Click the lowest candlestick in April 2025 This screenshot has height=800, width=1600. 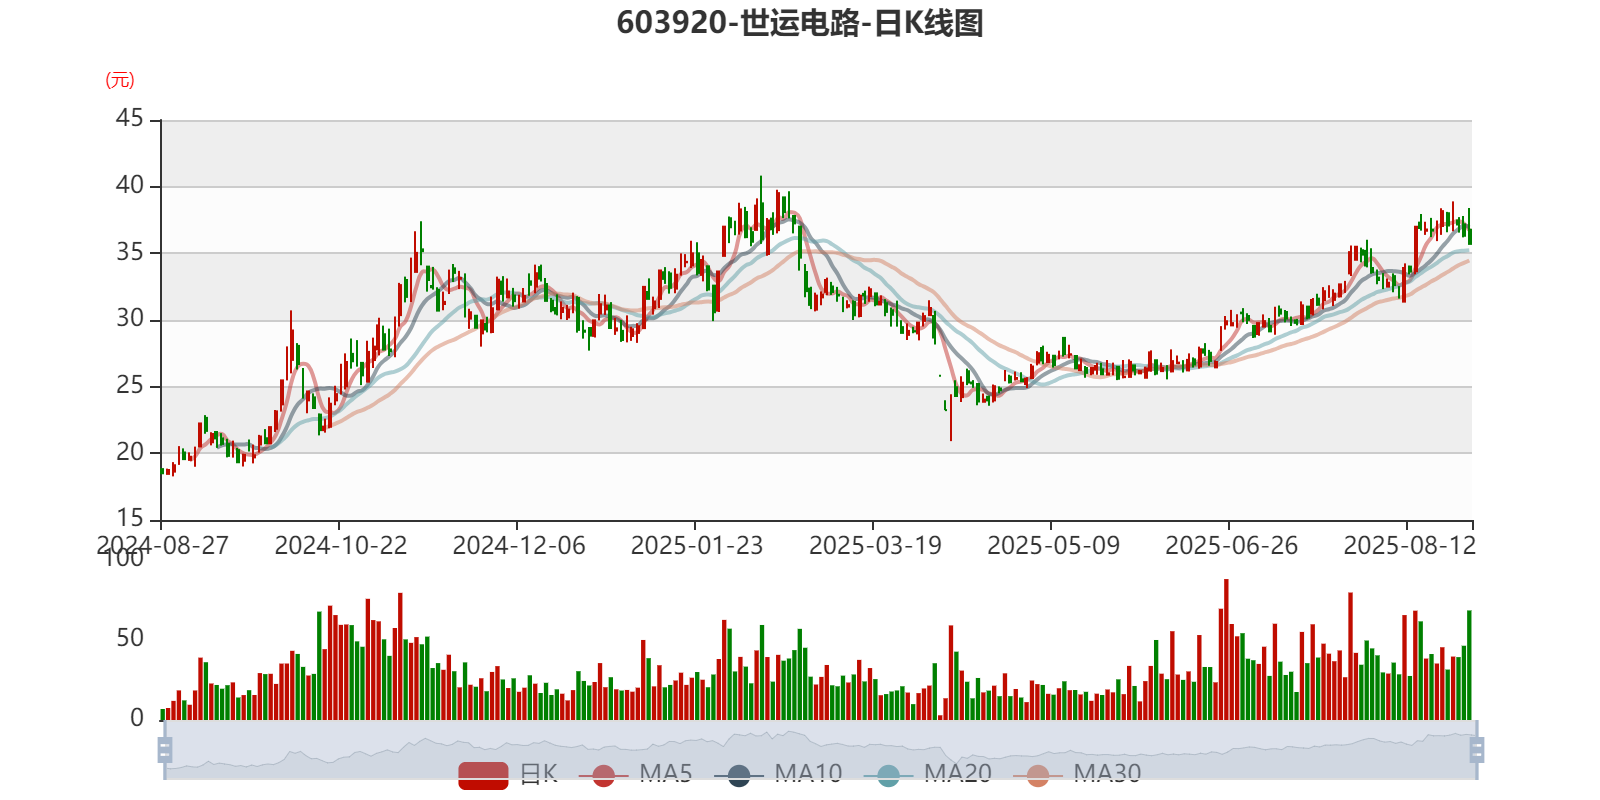tap(951, 417)
